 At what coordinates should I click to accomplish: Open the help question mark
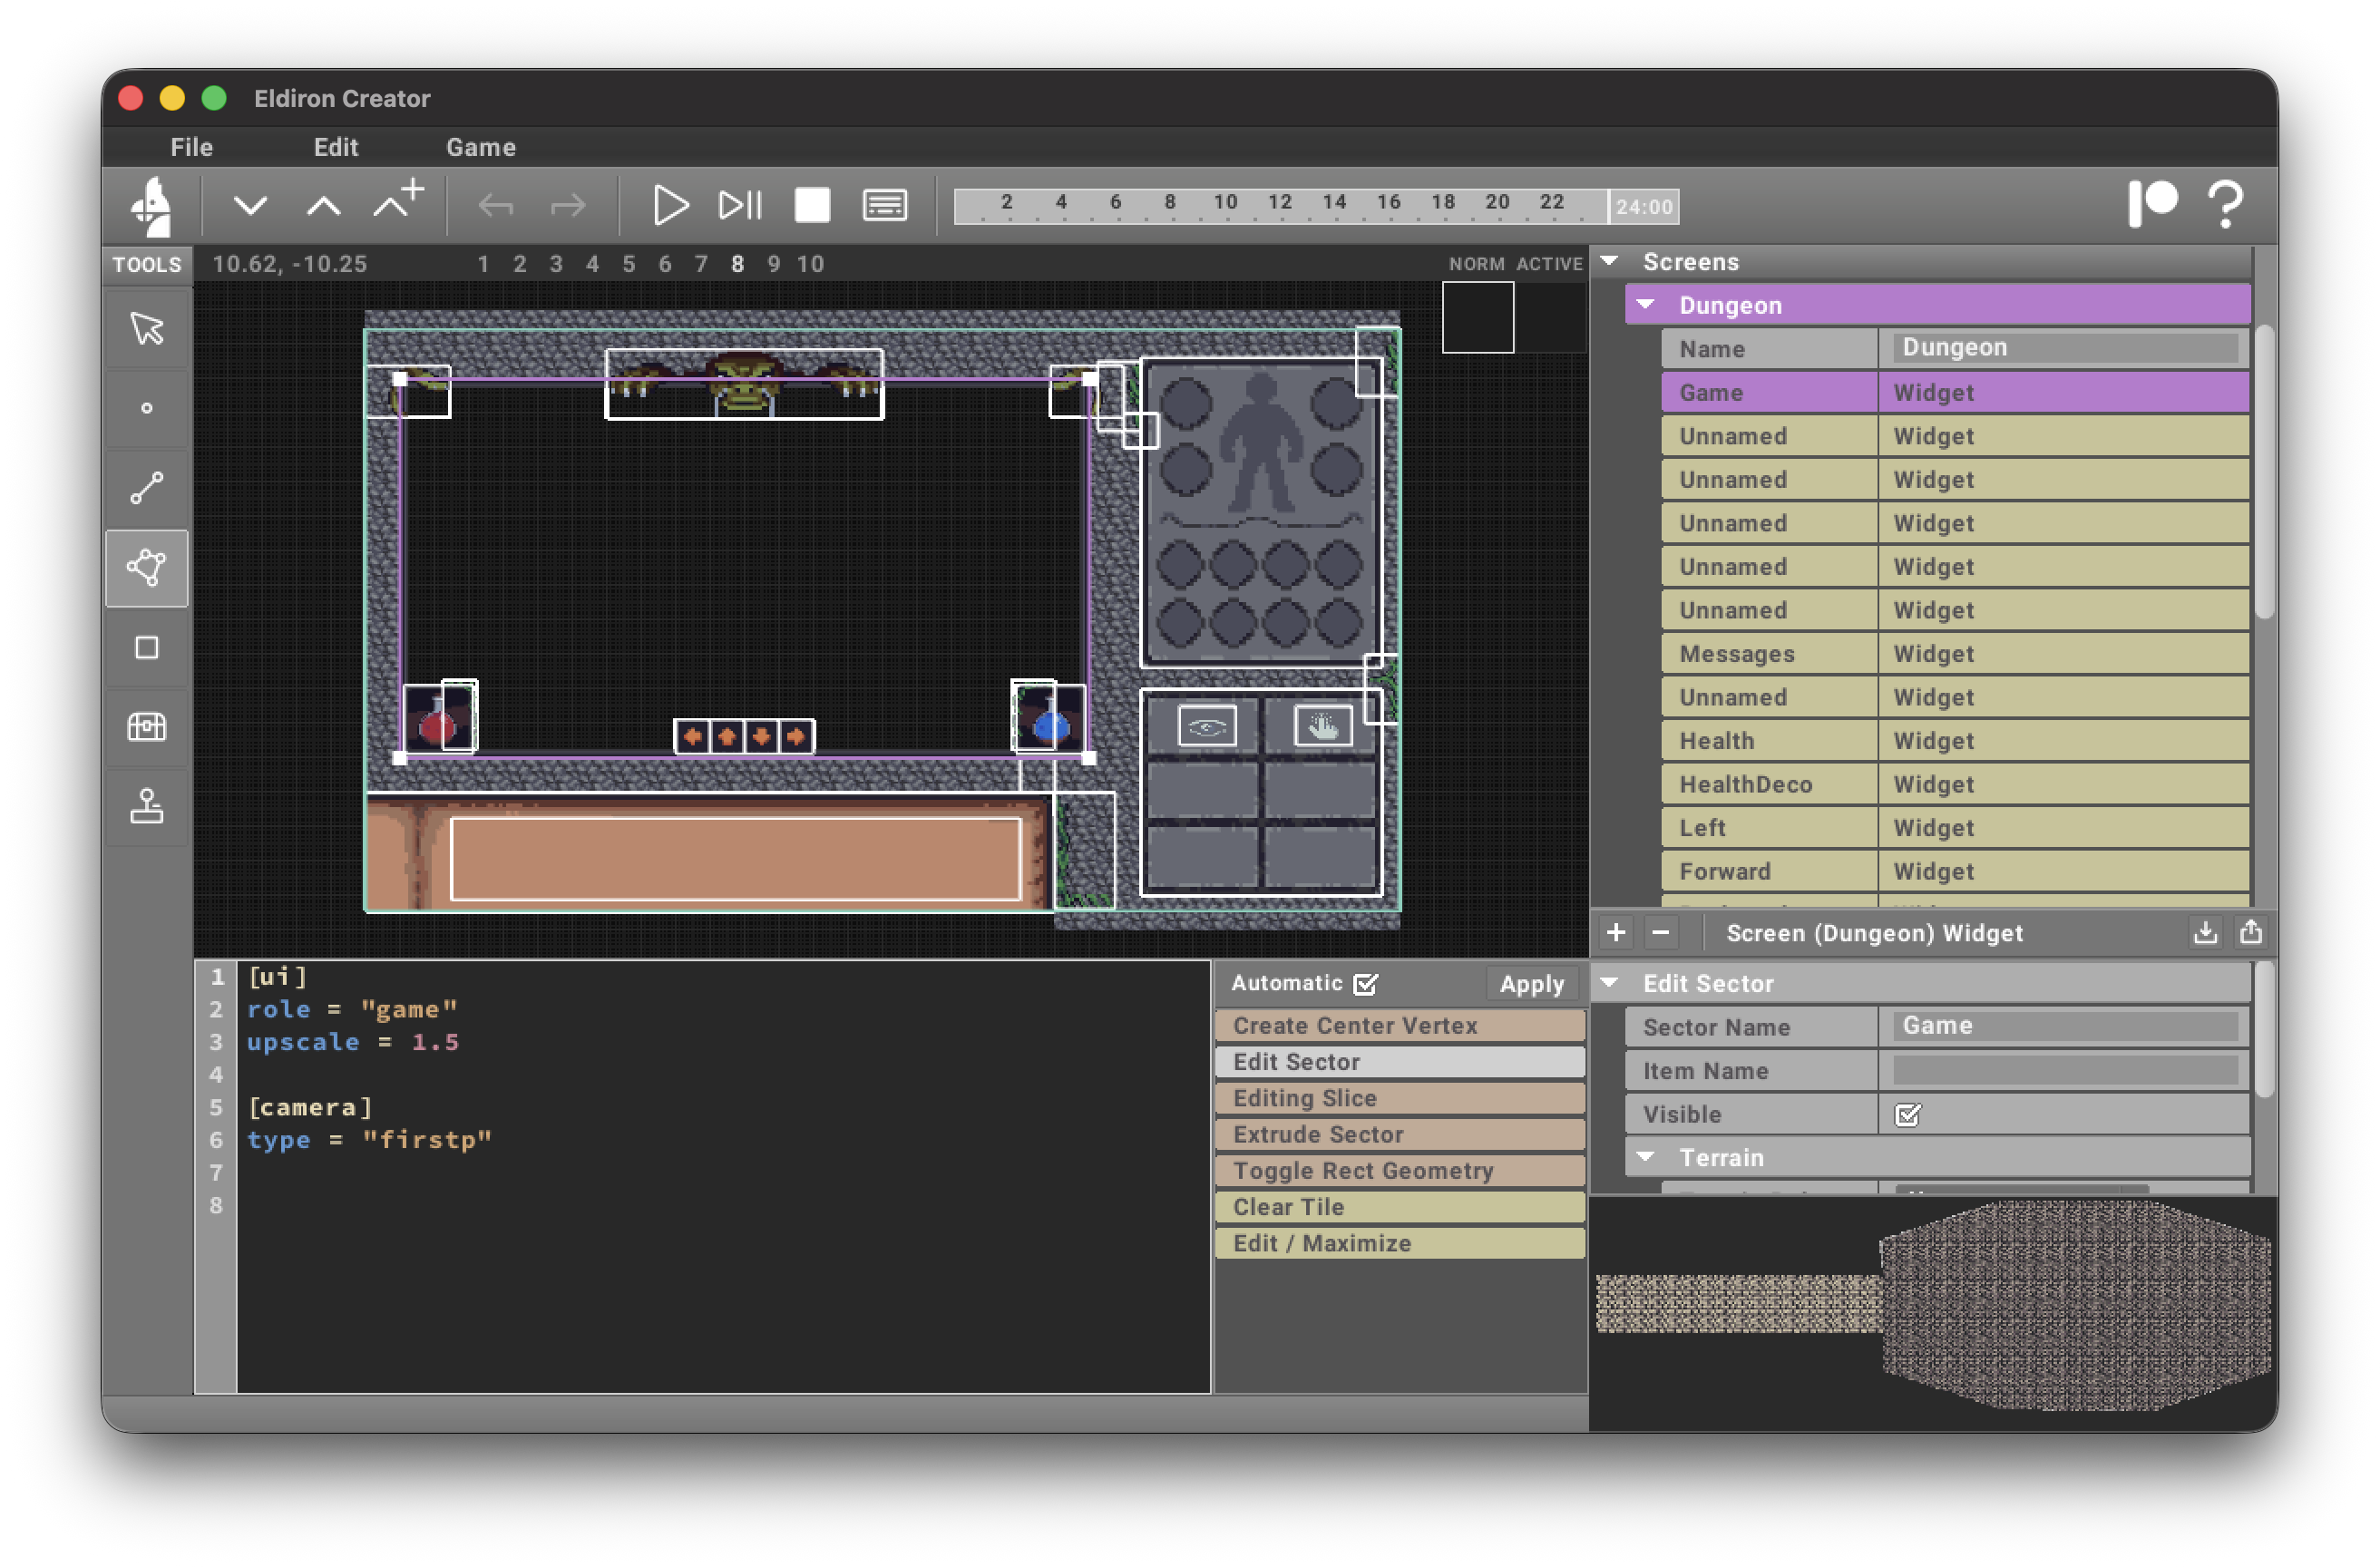click(2226, 204)
